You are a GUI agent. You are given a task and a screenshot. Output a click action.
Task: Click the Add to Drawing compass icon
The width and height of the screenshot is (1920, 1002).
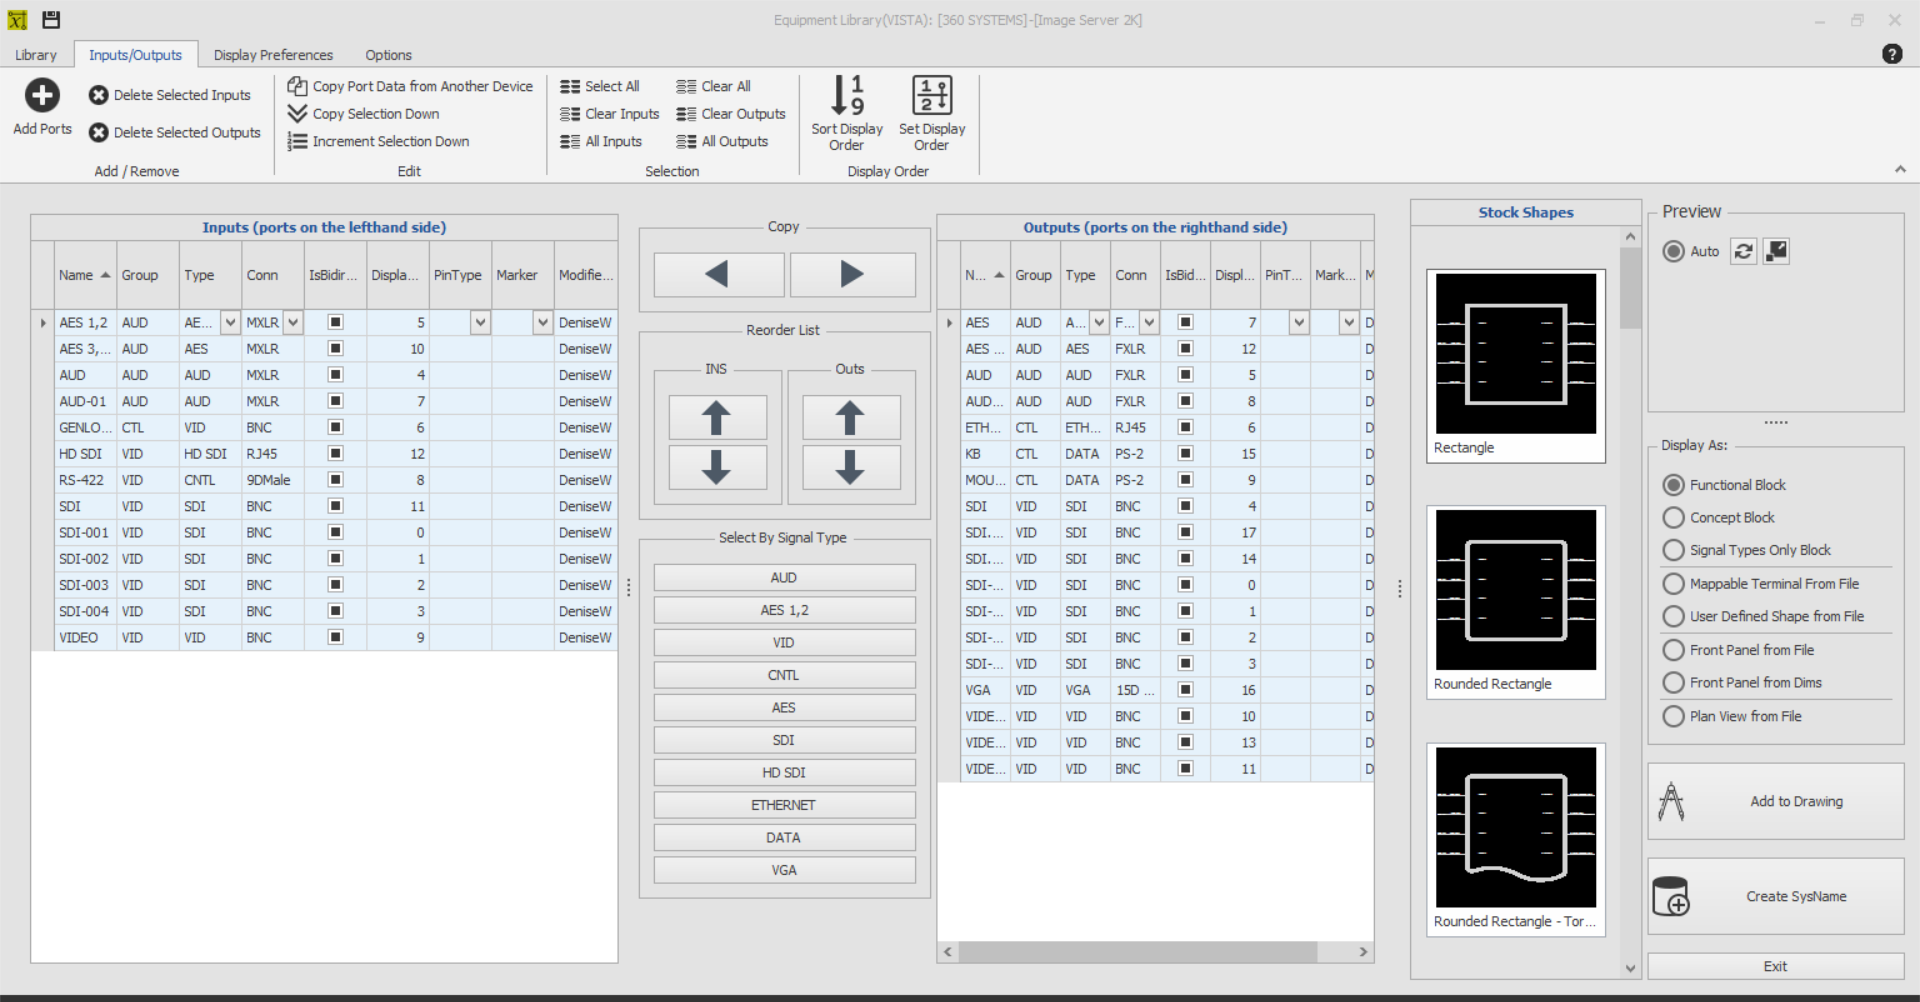[1671, 801]
